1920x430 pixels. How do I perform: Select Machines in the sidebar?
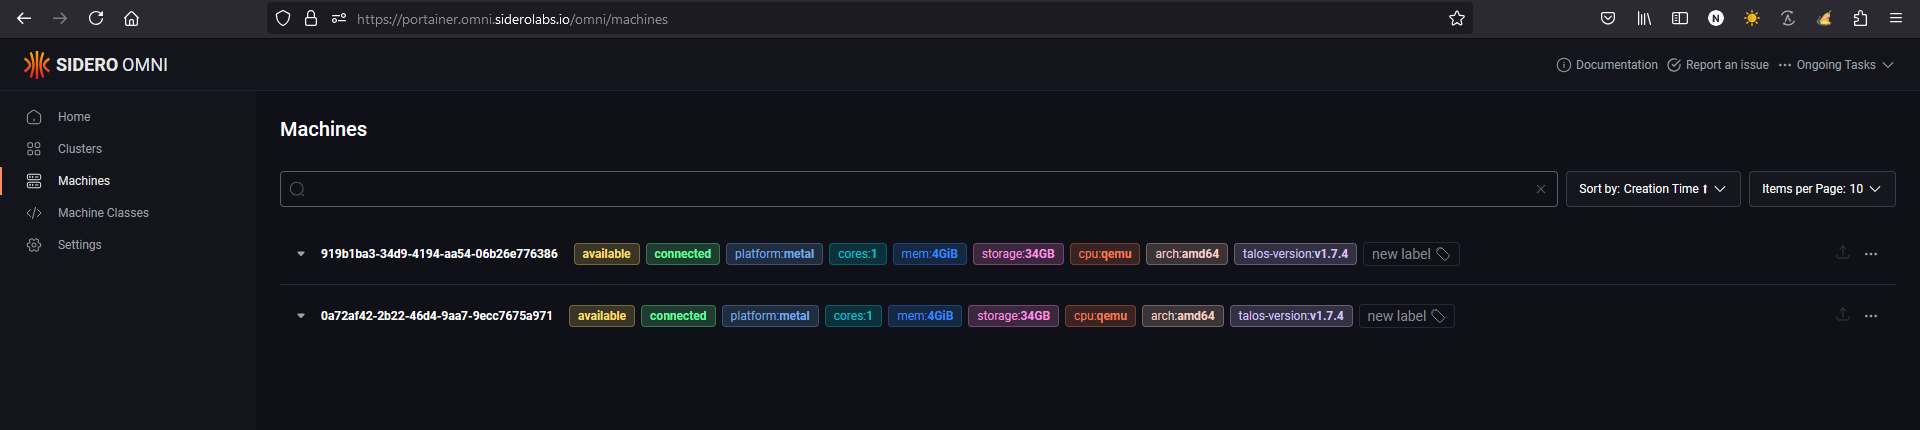(84, 181)
